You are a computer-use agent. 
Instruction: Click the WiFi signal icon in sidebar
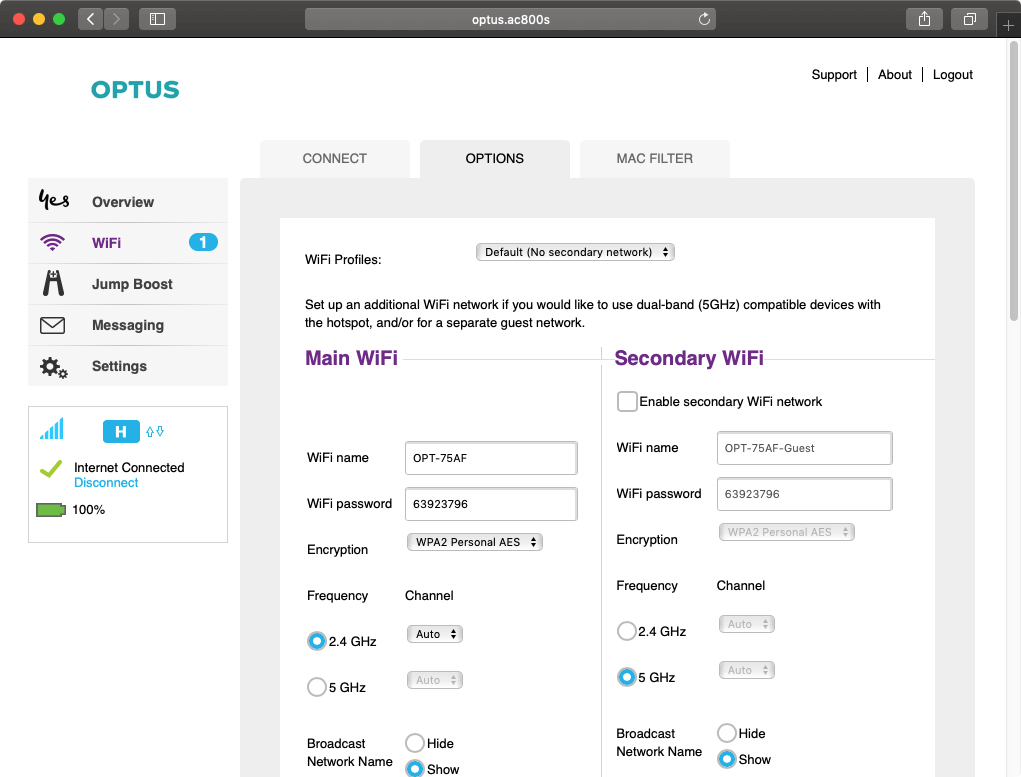click(52, 243)
